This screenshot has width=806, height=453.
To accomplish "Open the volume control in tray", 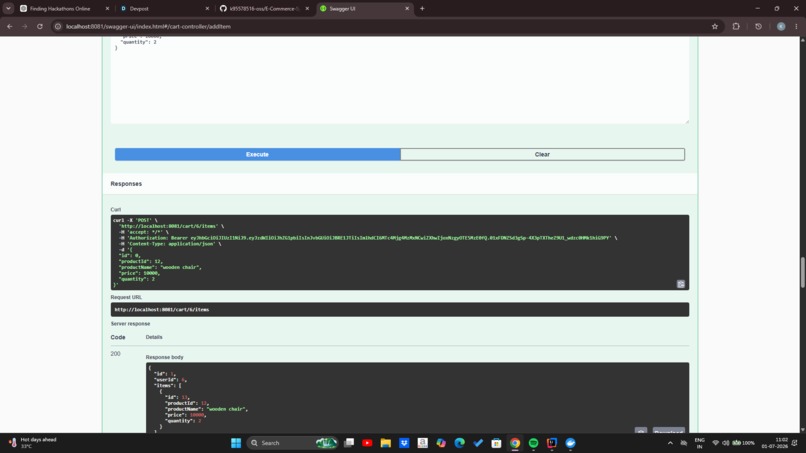I will click(725, 443).
